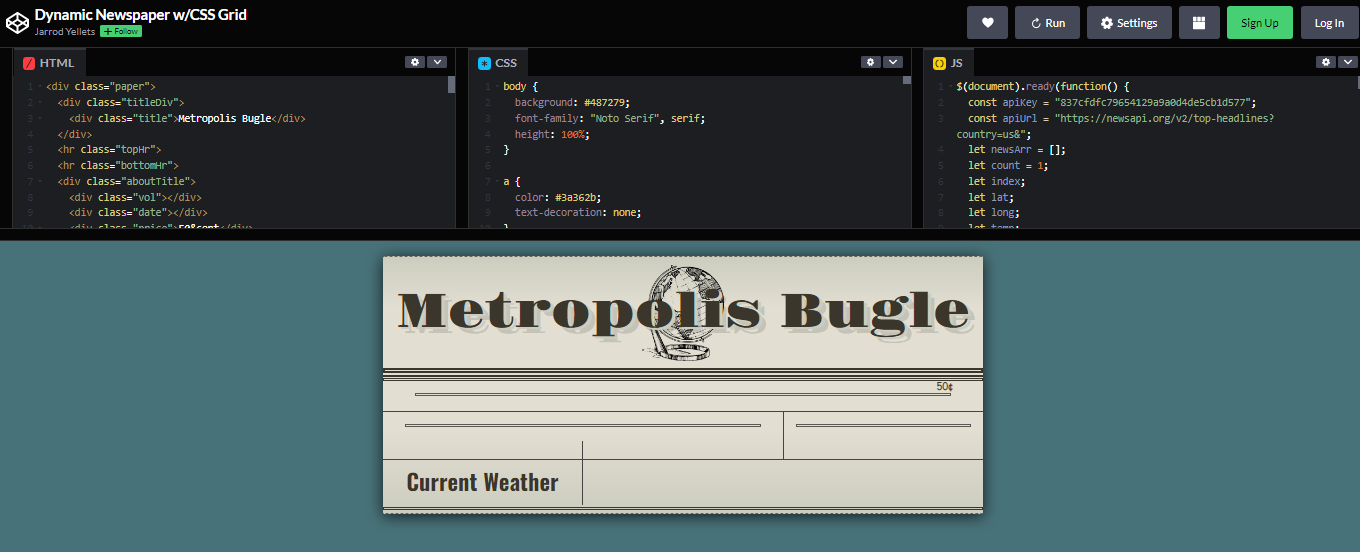Screen dimensions: 1360x552
Task: Click the pen title Dynamic Newspaper w/CSS Grid
Action: coord(141,15)
